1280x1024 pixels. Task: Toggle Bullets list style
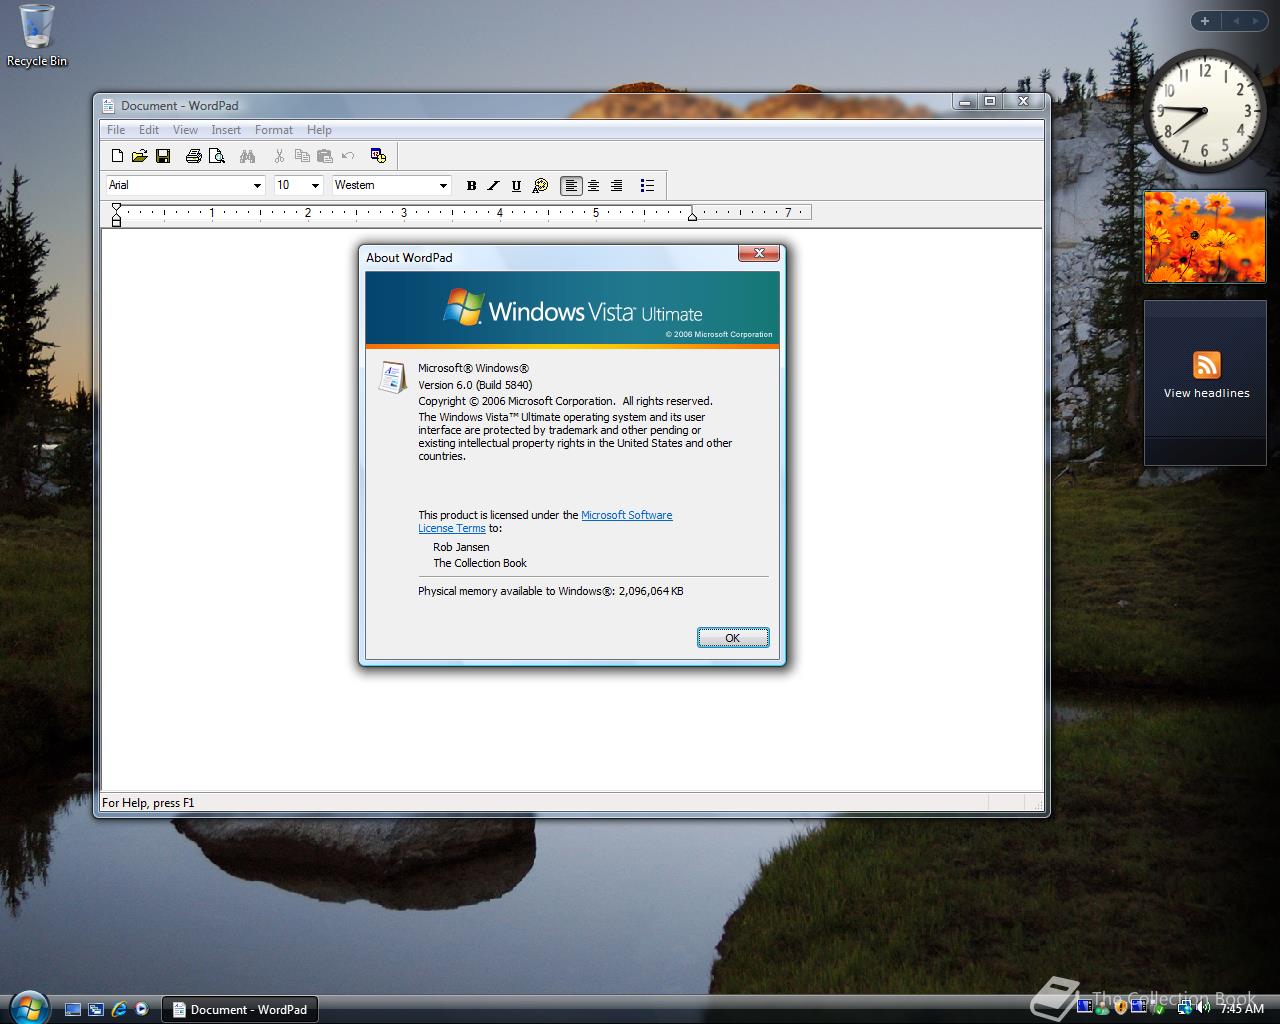[648, 186]
